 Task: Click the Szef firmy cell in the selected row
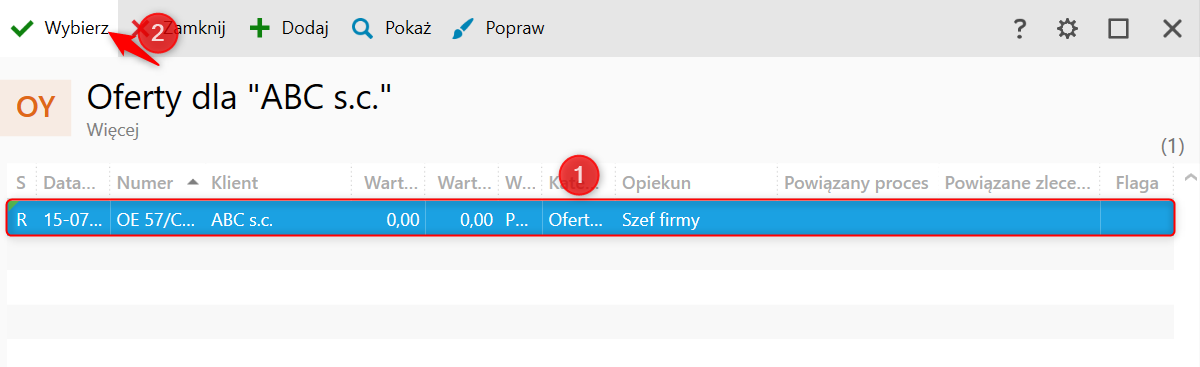[x=660, y=220]
